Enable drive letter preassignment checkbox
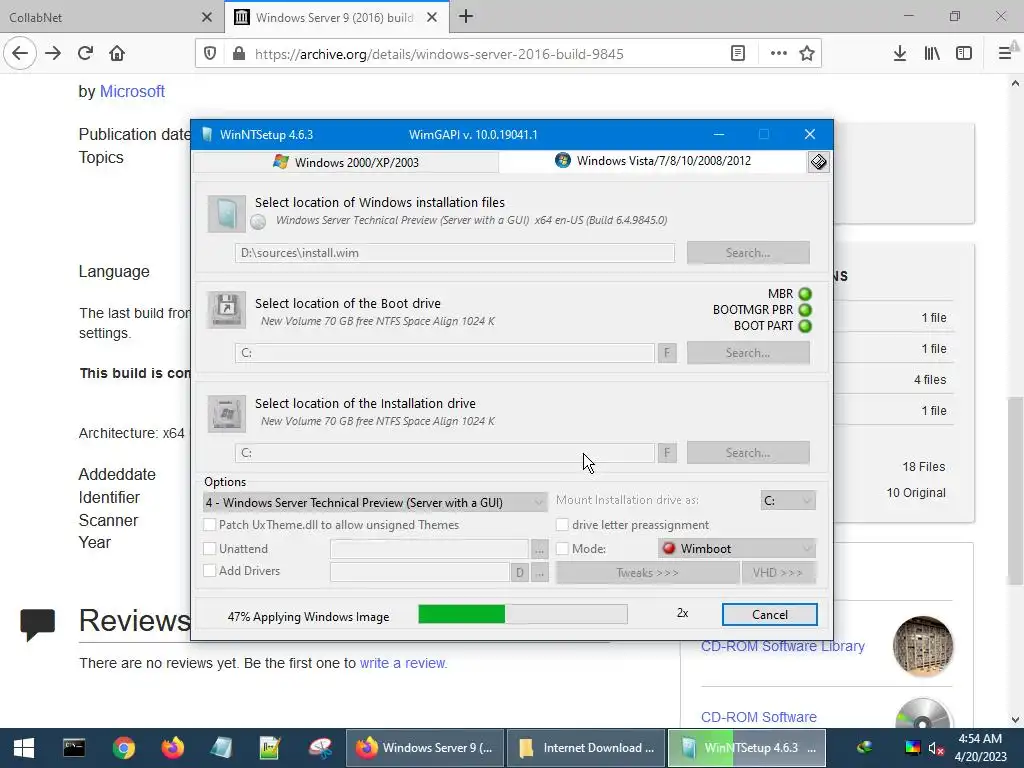1024x768 pixels. (562, 525)
